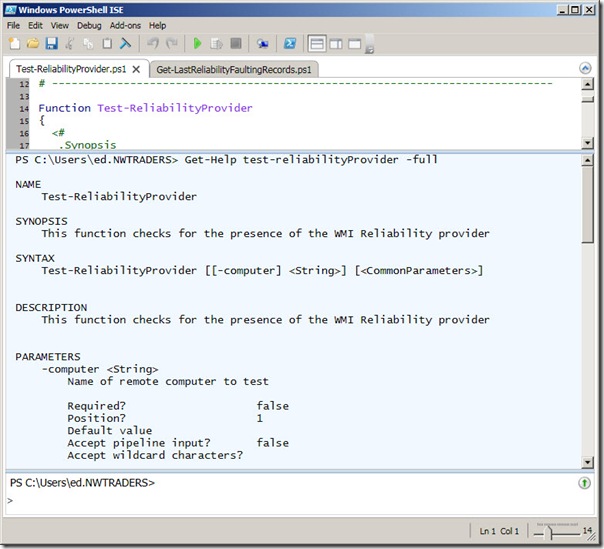Open the Edit menu
The height and width of the screenshot is (549, 604).
(35, 25)
